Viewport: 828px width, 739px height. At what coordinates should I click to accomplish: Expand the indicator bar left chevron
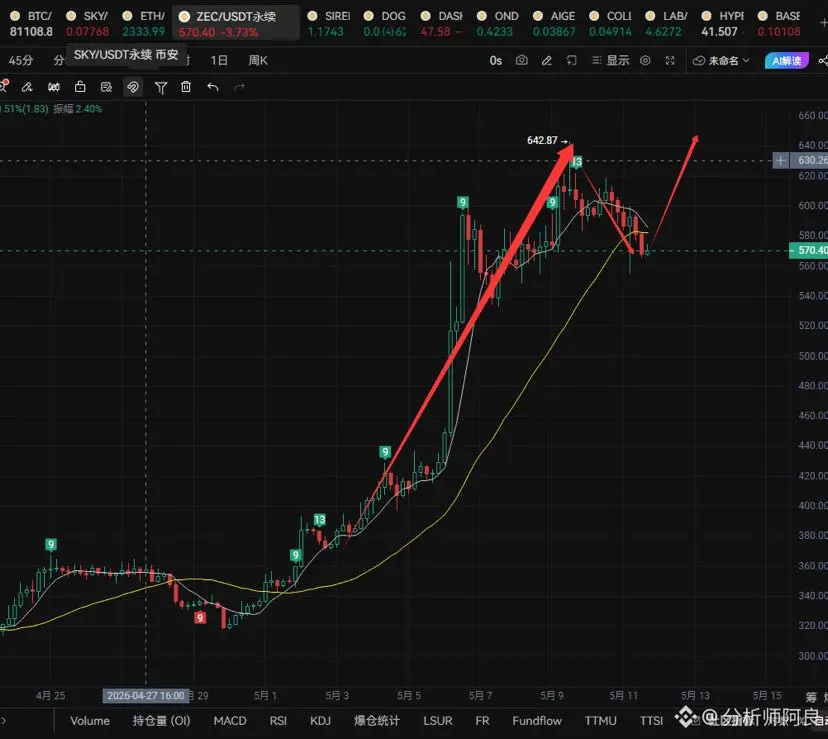pyautogui.click(x=4, y=720)
